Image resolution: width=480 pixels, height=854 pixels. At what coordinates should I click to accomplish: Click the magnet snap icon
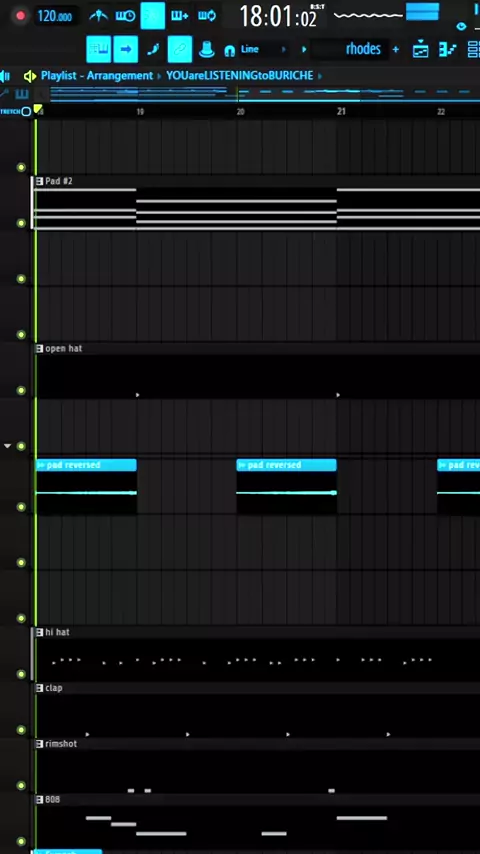coord(229,51)
